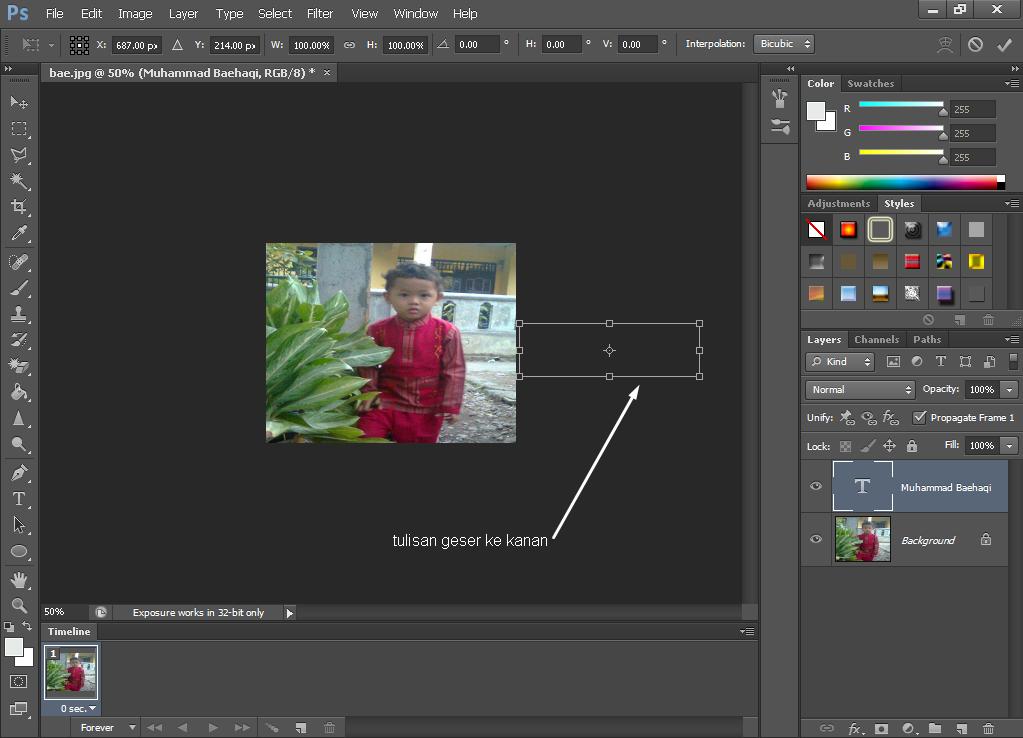Select the Eyedropper tool

pos(19,234)
